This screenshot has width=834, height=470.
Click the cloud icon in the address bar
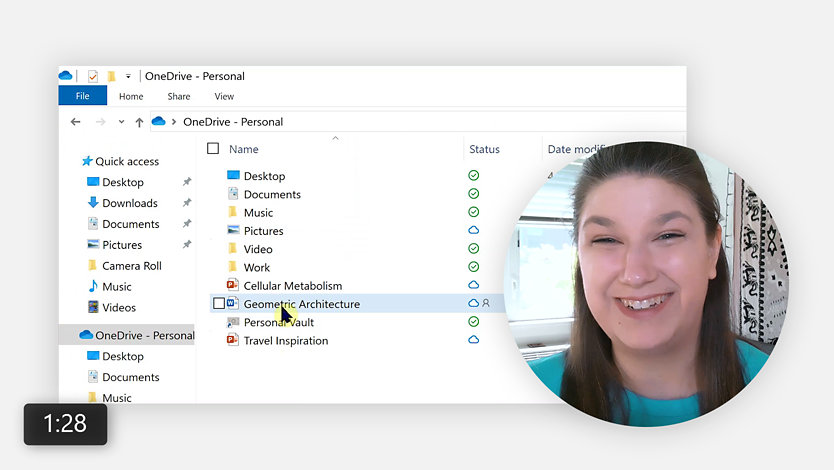159,121
